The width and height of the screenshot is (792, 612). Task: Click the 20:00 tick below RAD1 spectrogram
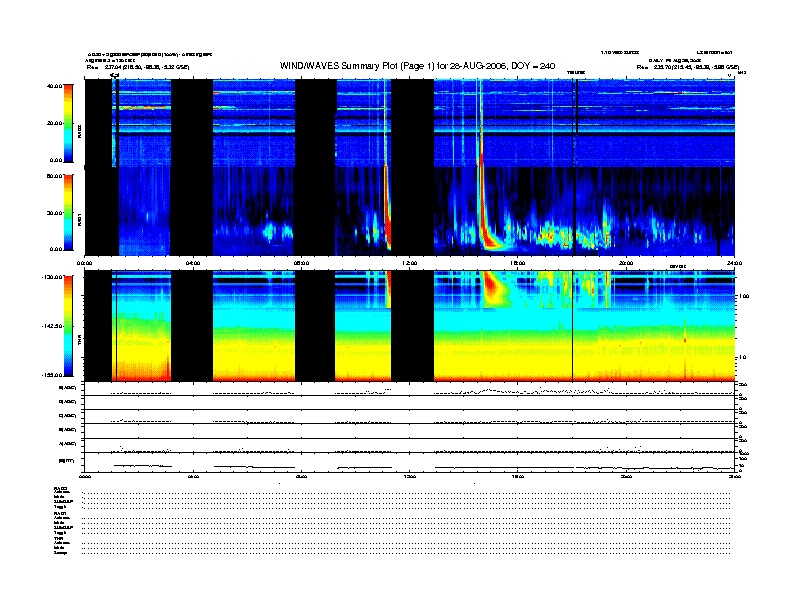point(626,263)
